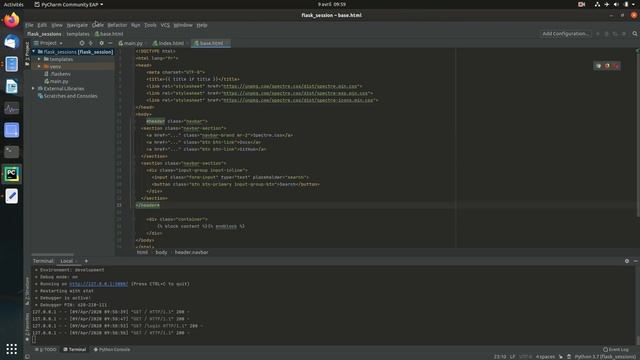
Task: Click the 4 spaces indent setting
Action: click(545, 357)
